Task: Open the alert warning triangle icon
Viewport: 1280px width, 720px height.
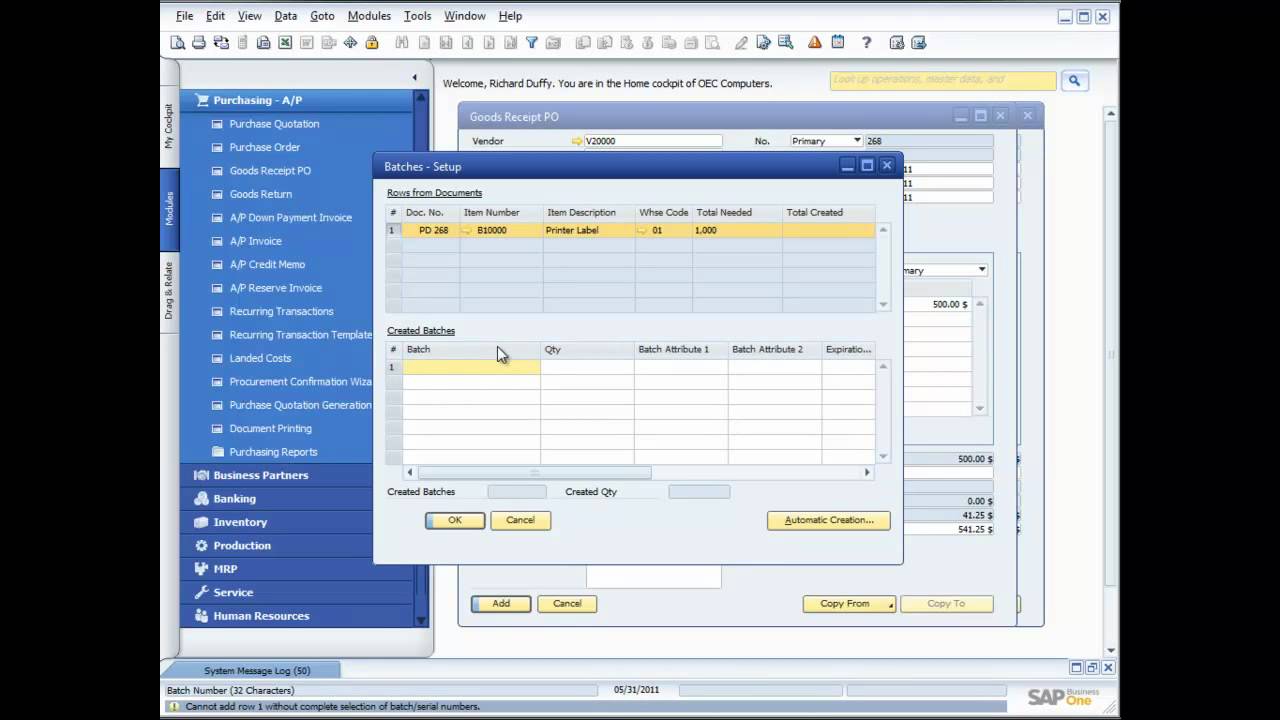Action: coord(815,42)
